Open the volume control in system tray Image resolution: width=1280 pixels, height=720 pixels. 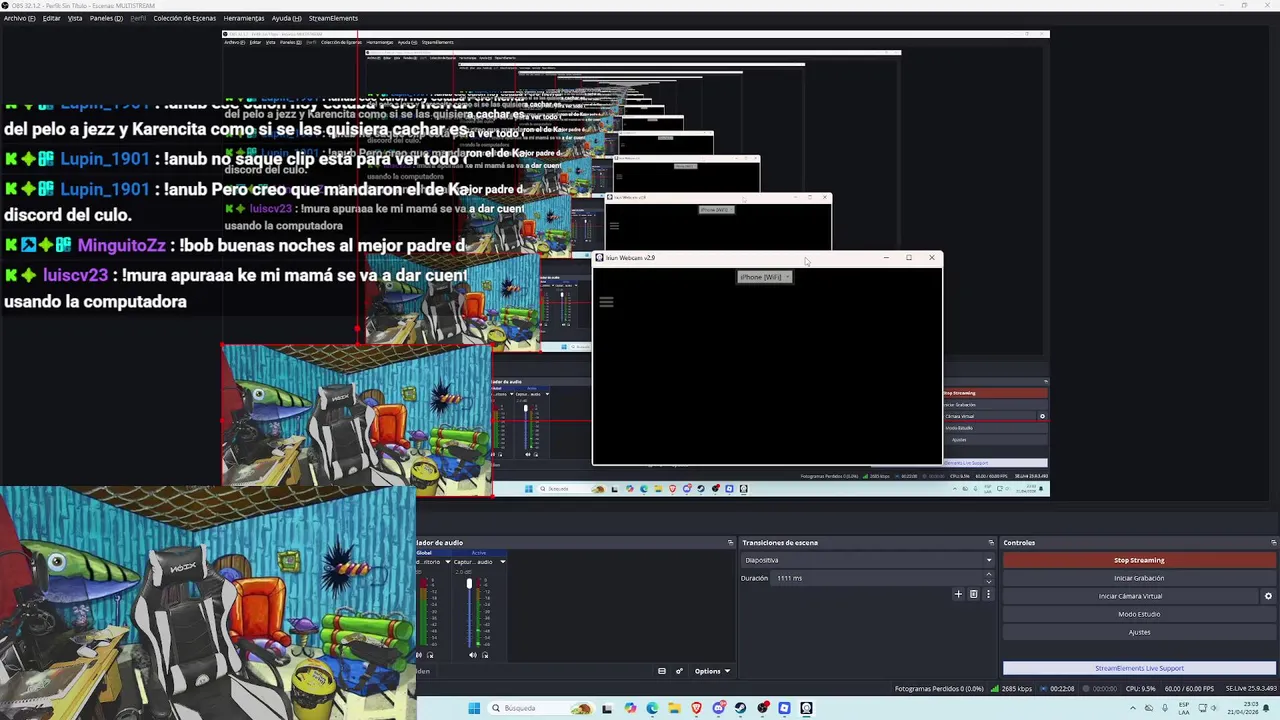coord(1214,708)
